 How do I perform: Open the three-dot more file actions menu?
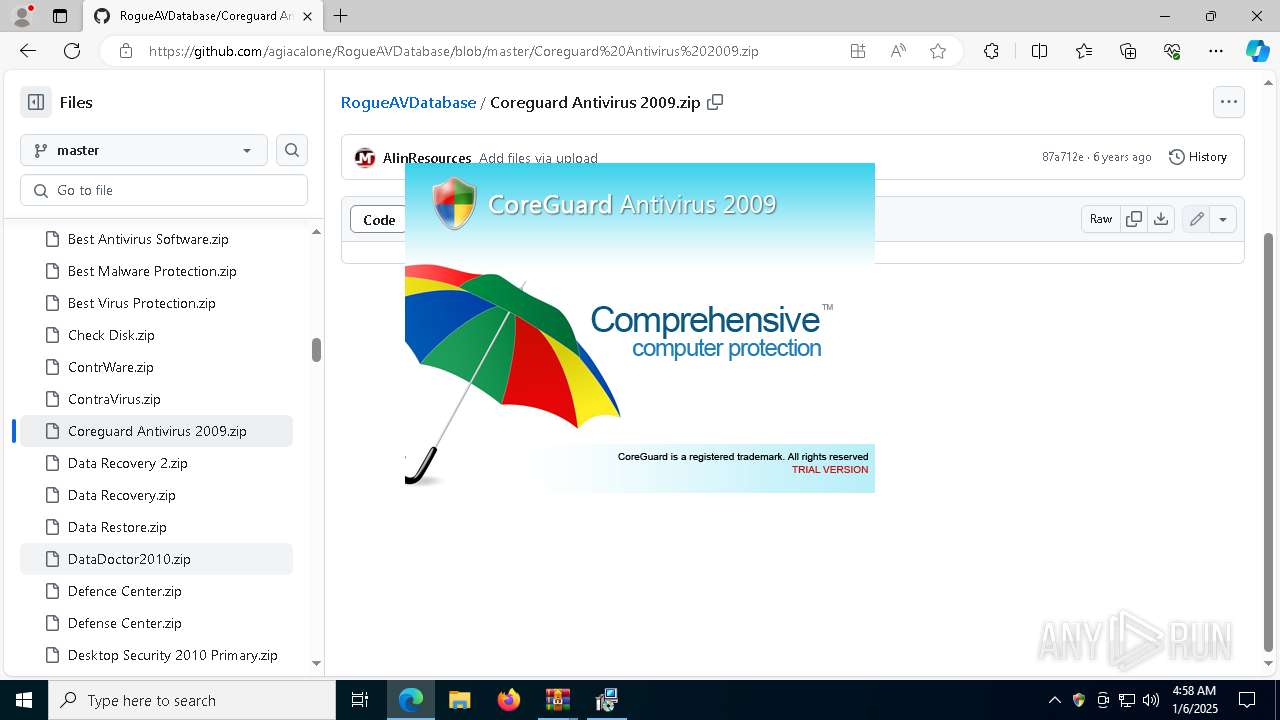tap(1229, 102)
